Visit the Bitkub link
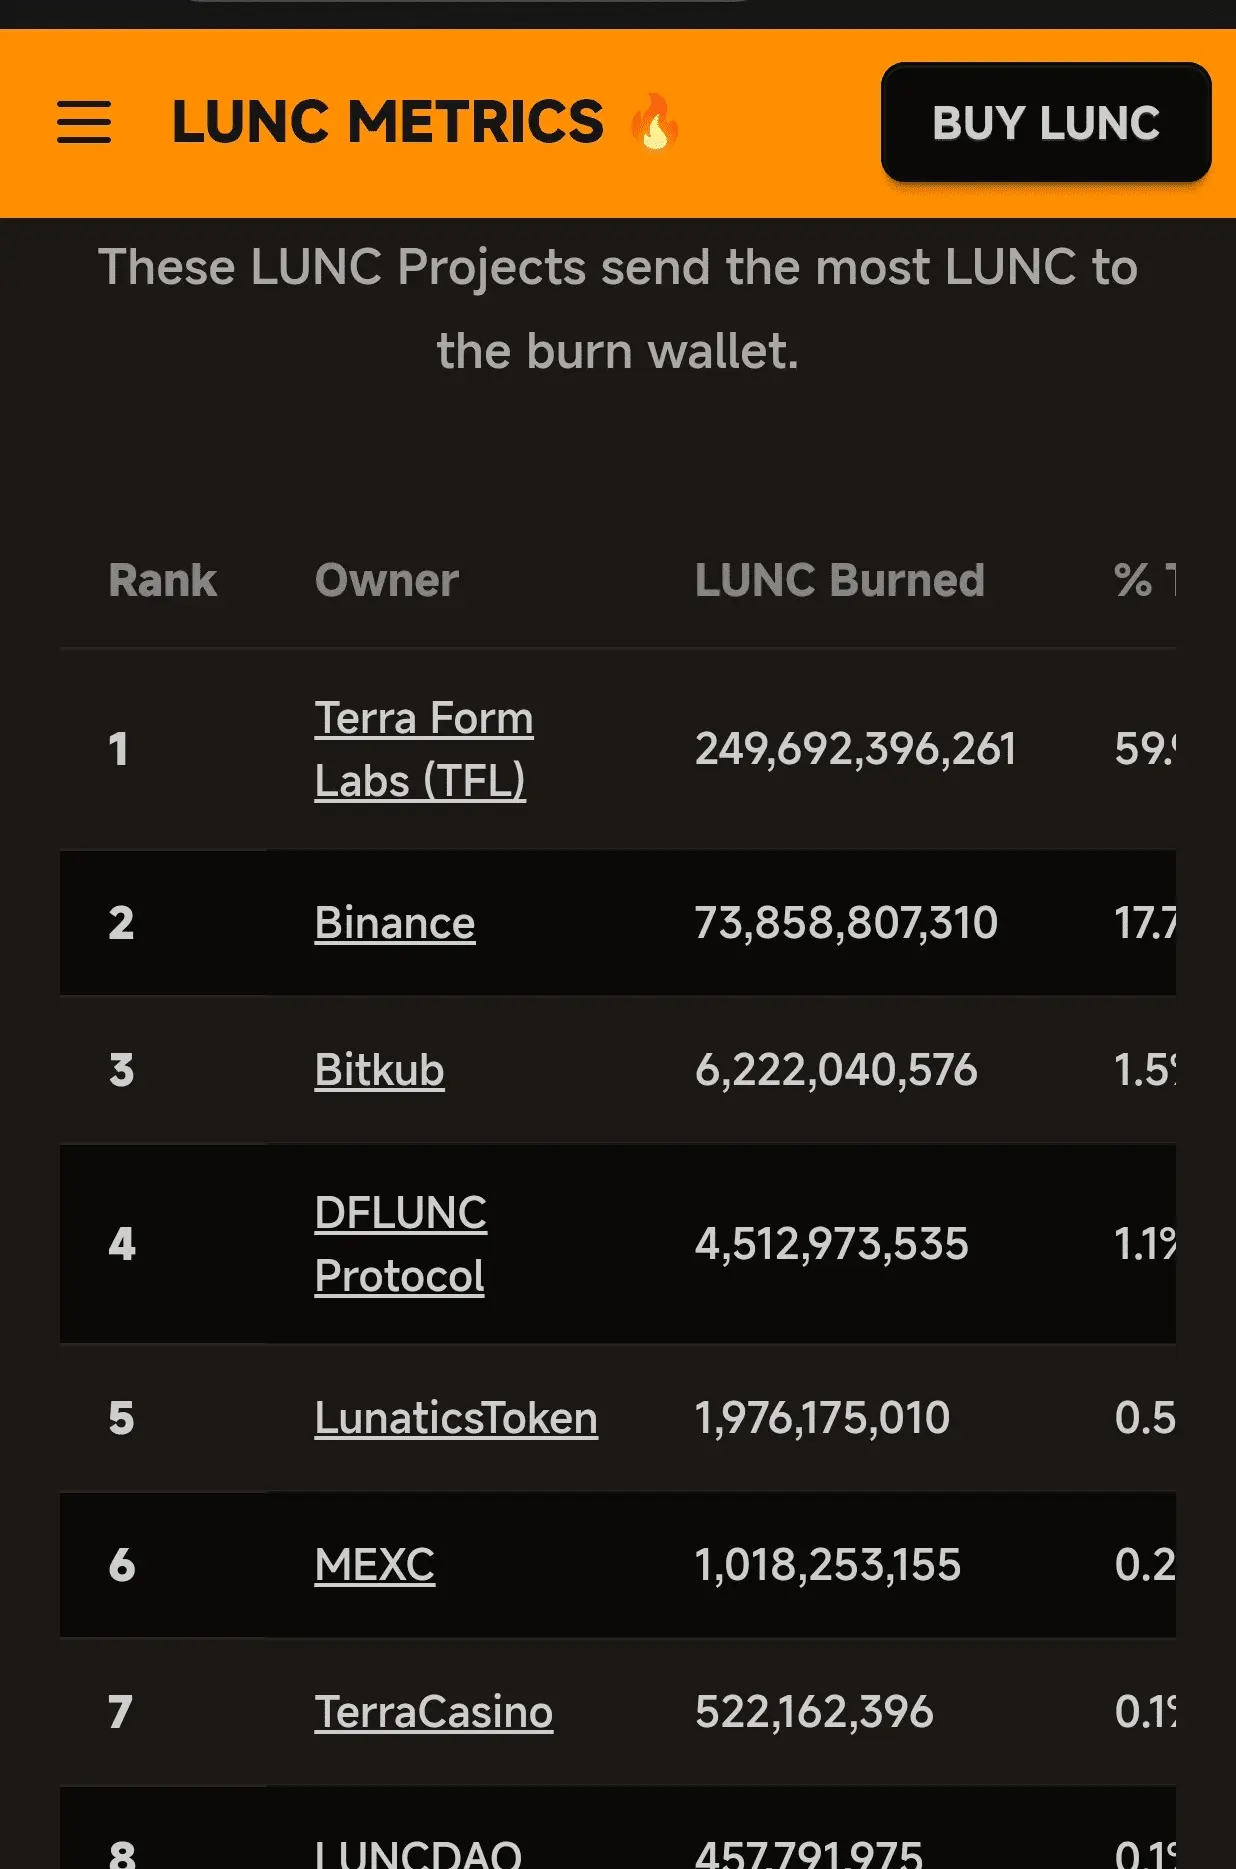This screenshot has width=1236, height=1869. (379, 1070)
